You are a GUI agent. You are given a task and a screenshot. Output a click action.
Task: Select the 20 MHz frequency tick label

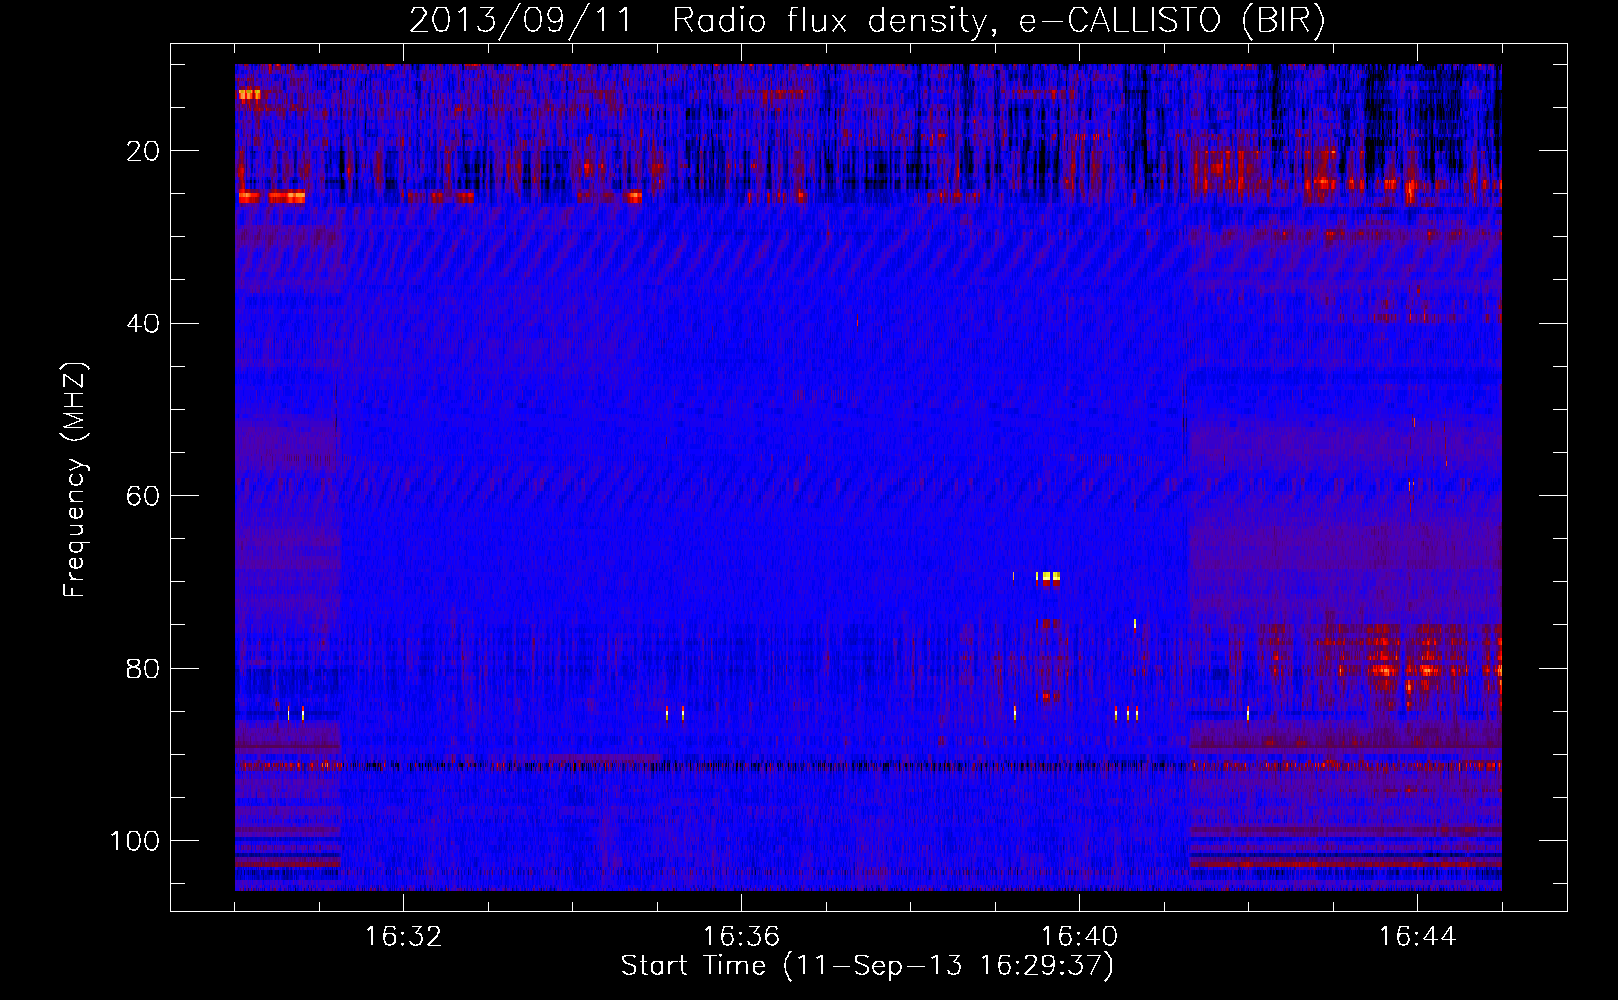click(143, 151)
